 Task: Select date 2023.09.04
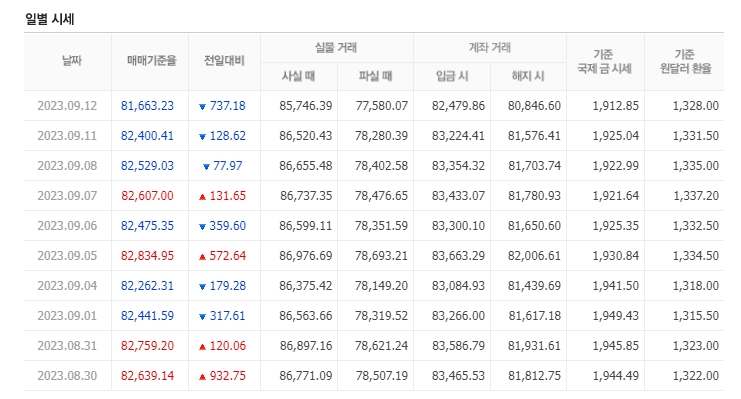[x=67, y=286]
